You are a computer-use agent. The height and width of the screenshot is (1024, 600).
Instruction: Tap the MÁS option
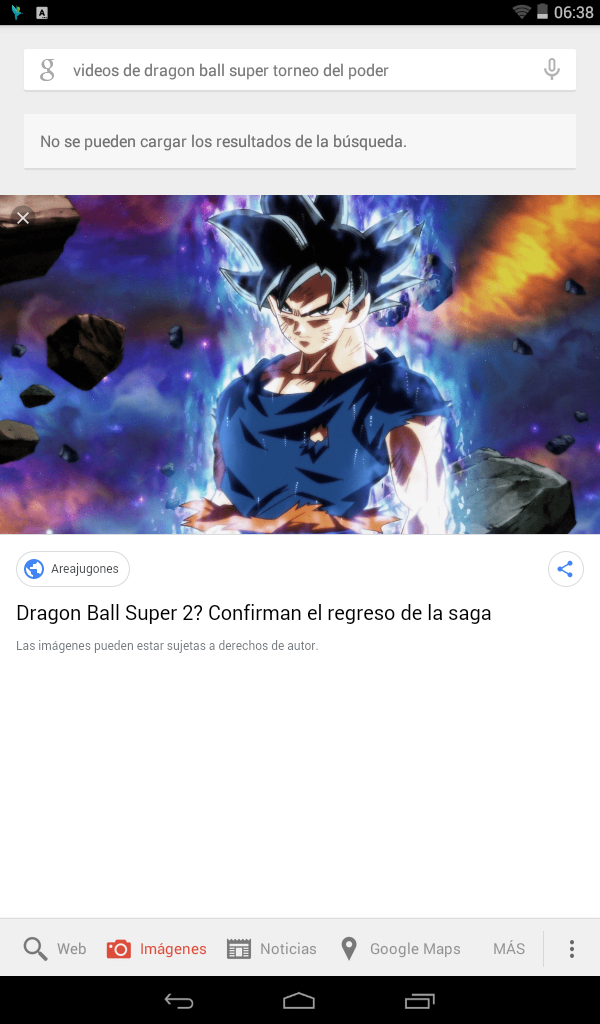(509, 948)
